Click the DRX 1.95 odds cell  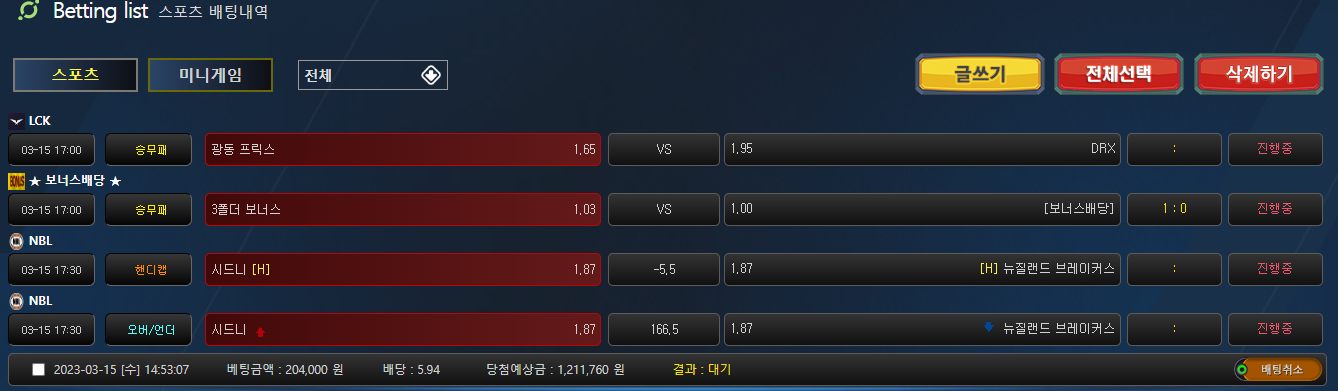pyautogui.click(x=922, y=150)
